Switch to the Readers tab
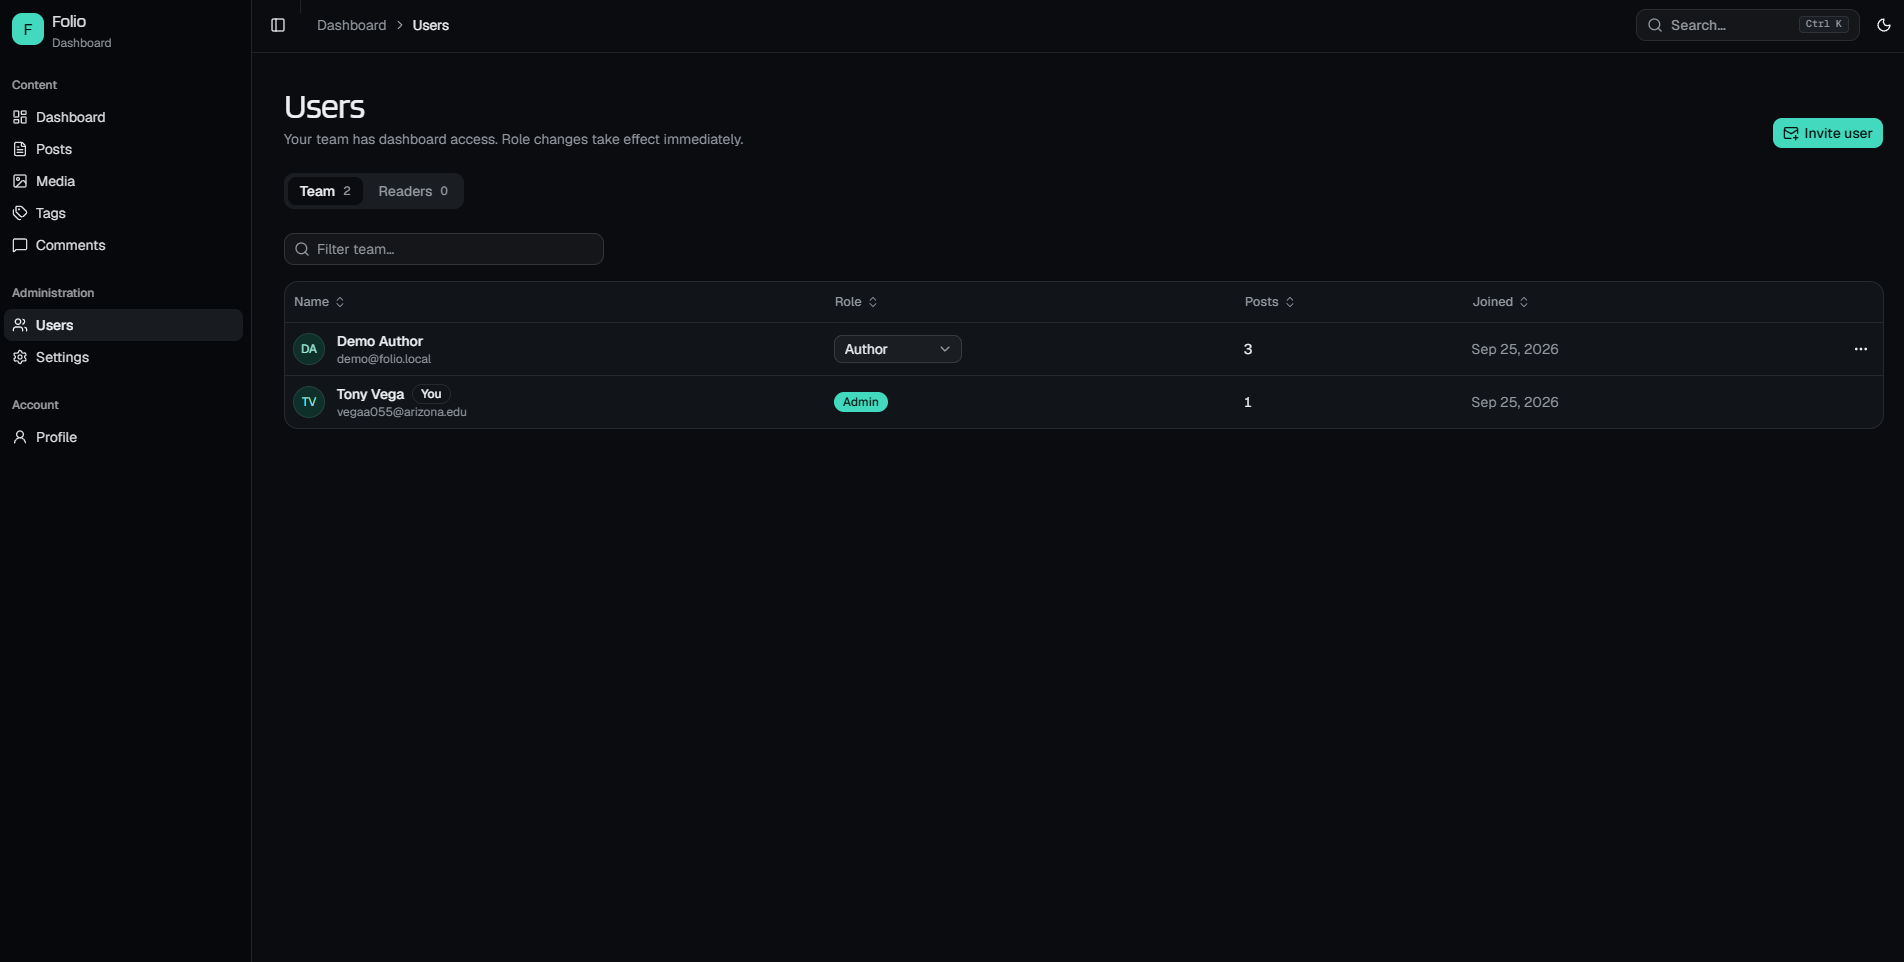Image resolution: width=1904 pixels, height=962 pixels. (413, 191)
